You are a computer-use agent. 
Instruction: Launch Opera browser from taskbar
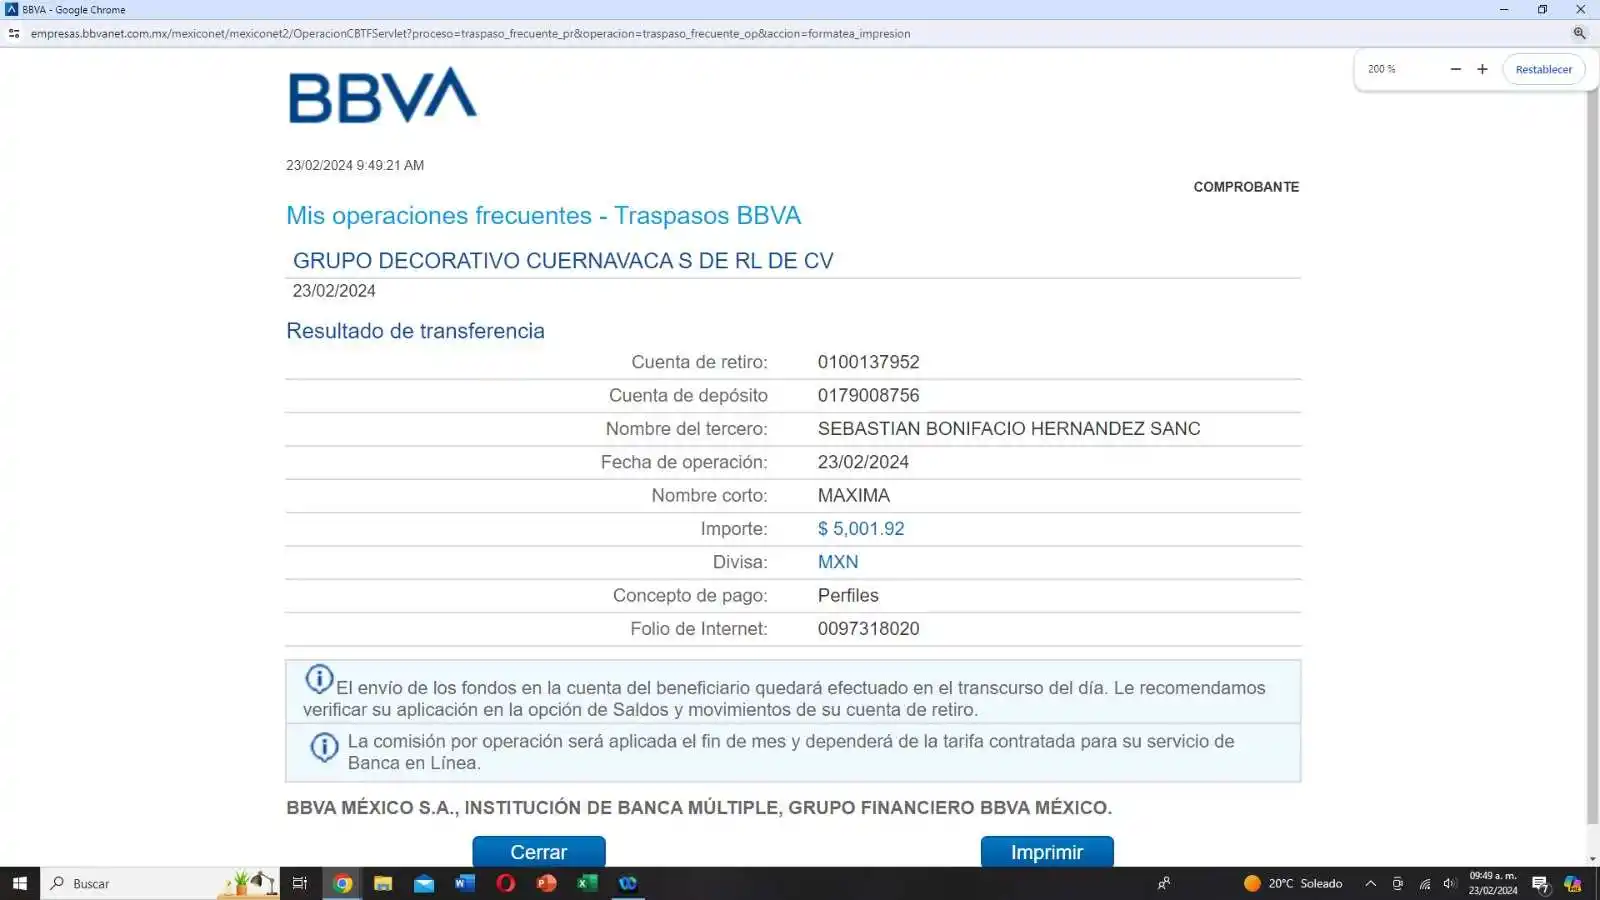[505, 883]
